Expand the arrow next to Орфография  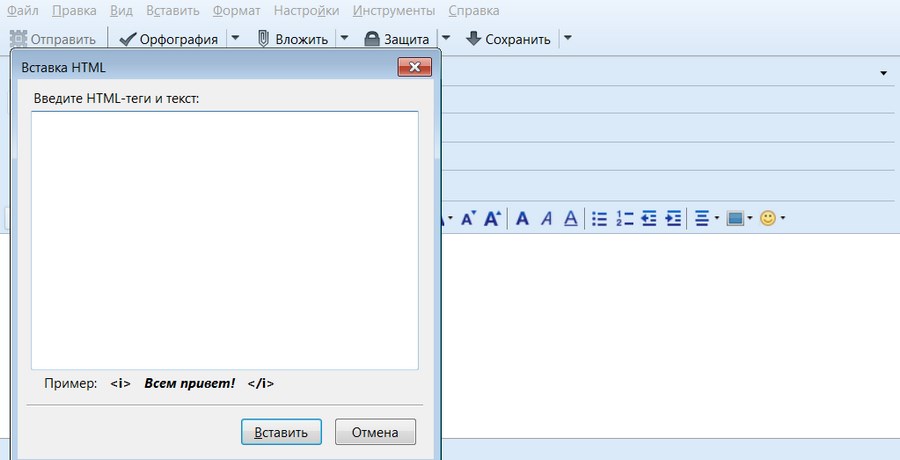tap(235, 39)
